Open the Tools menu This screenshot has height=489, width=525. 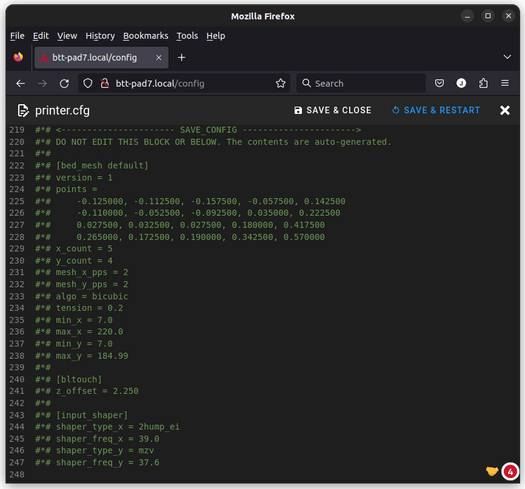tap(187, 36)
